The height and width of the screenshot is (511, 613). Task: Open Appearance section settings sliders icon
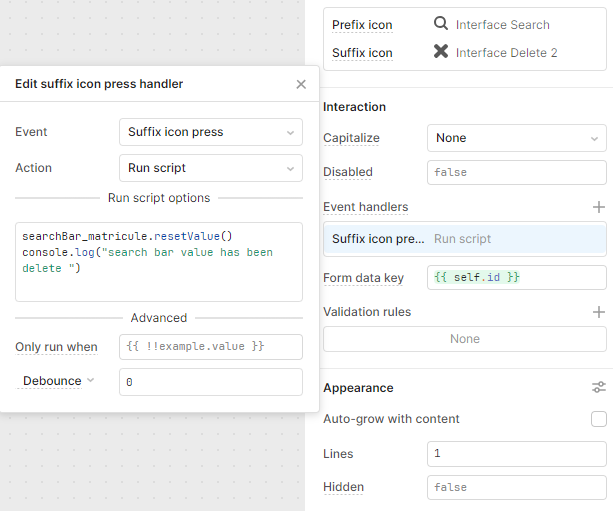(599, 387)
